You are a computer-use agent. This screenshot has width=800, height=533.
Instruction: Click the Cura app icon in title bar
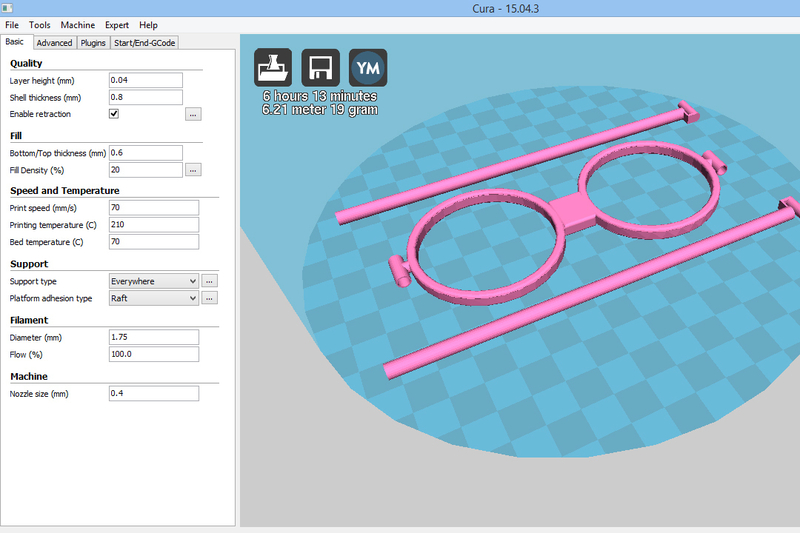click(7, 8)
